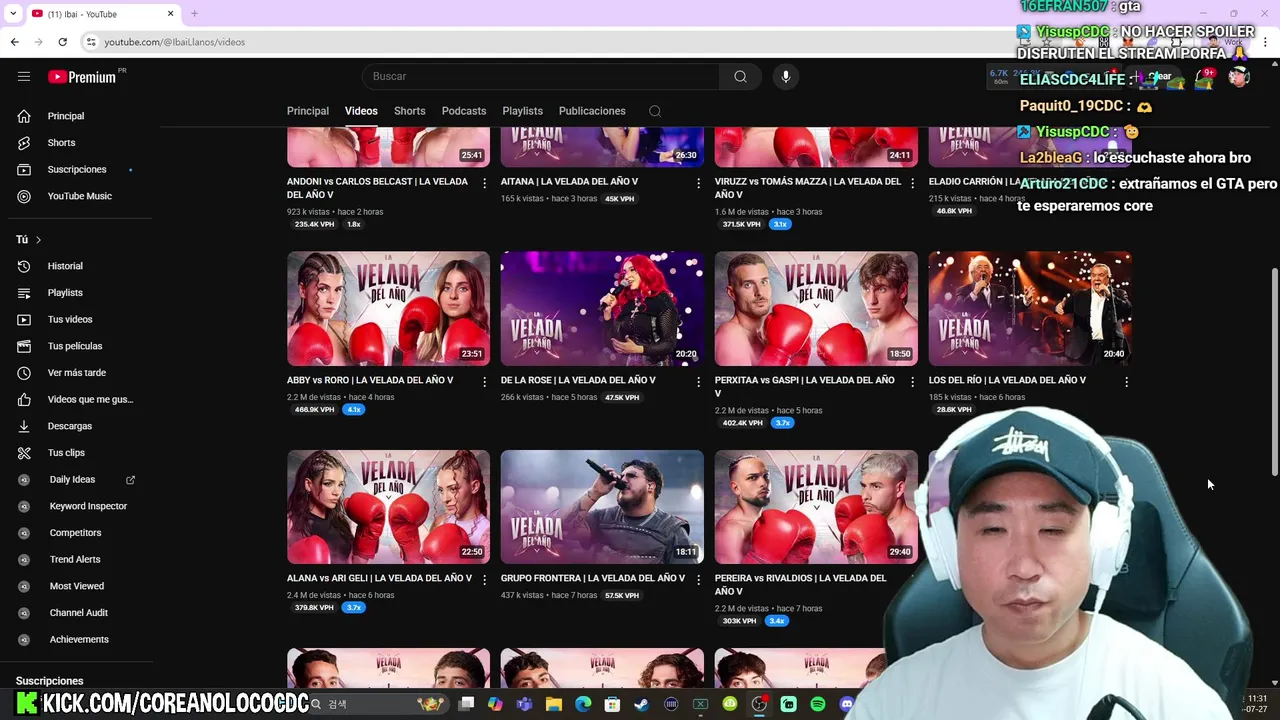The height and width of the screenshot is (720, 1280).
Task: Open Steam from the taskbar
Action: [x=641, y=704]
